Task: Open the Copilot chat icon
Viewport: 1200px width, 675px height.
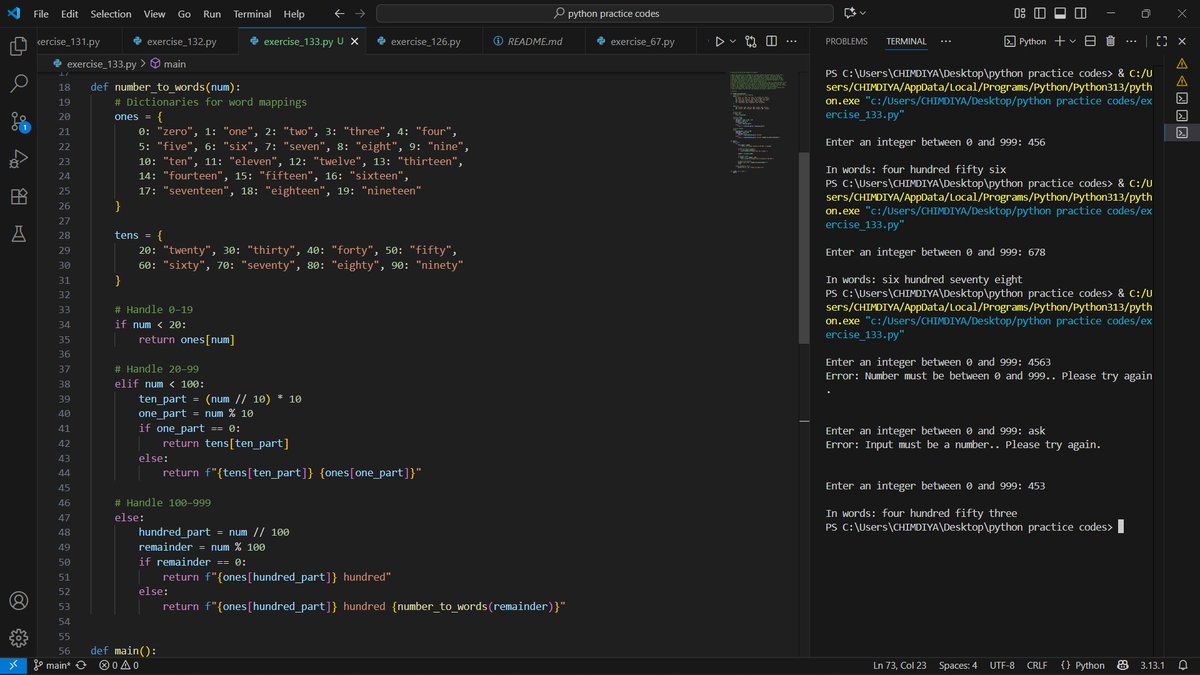Action: click(x=850, y=14)
